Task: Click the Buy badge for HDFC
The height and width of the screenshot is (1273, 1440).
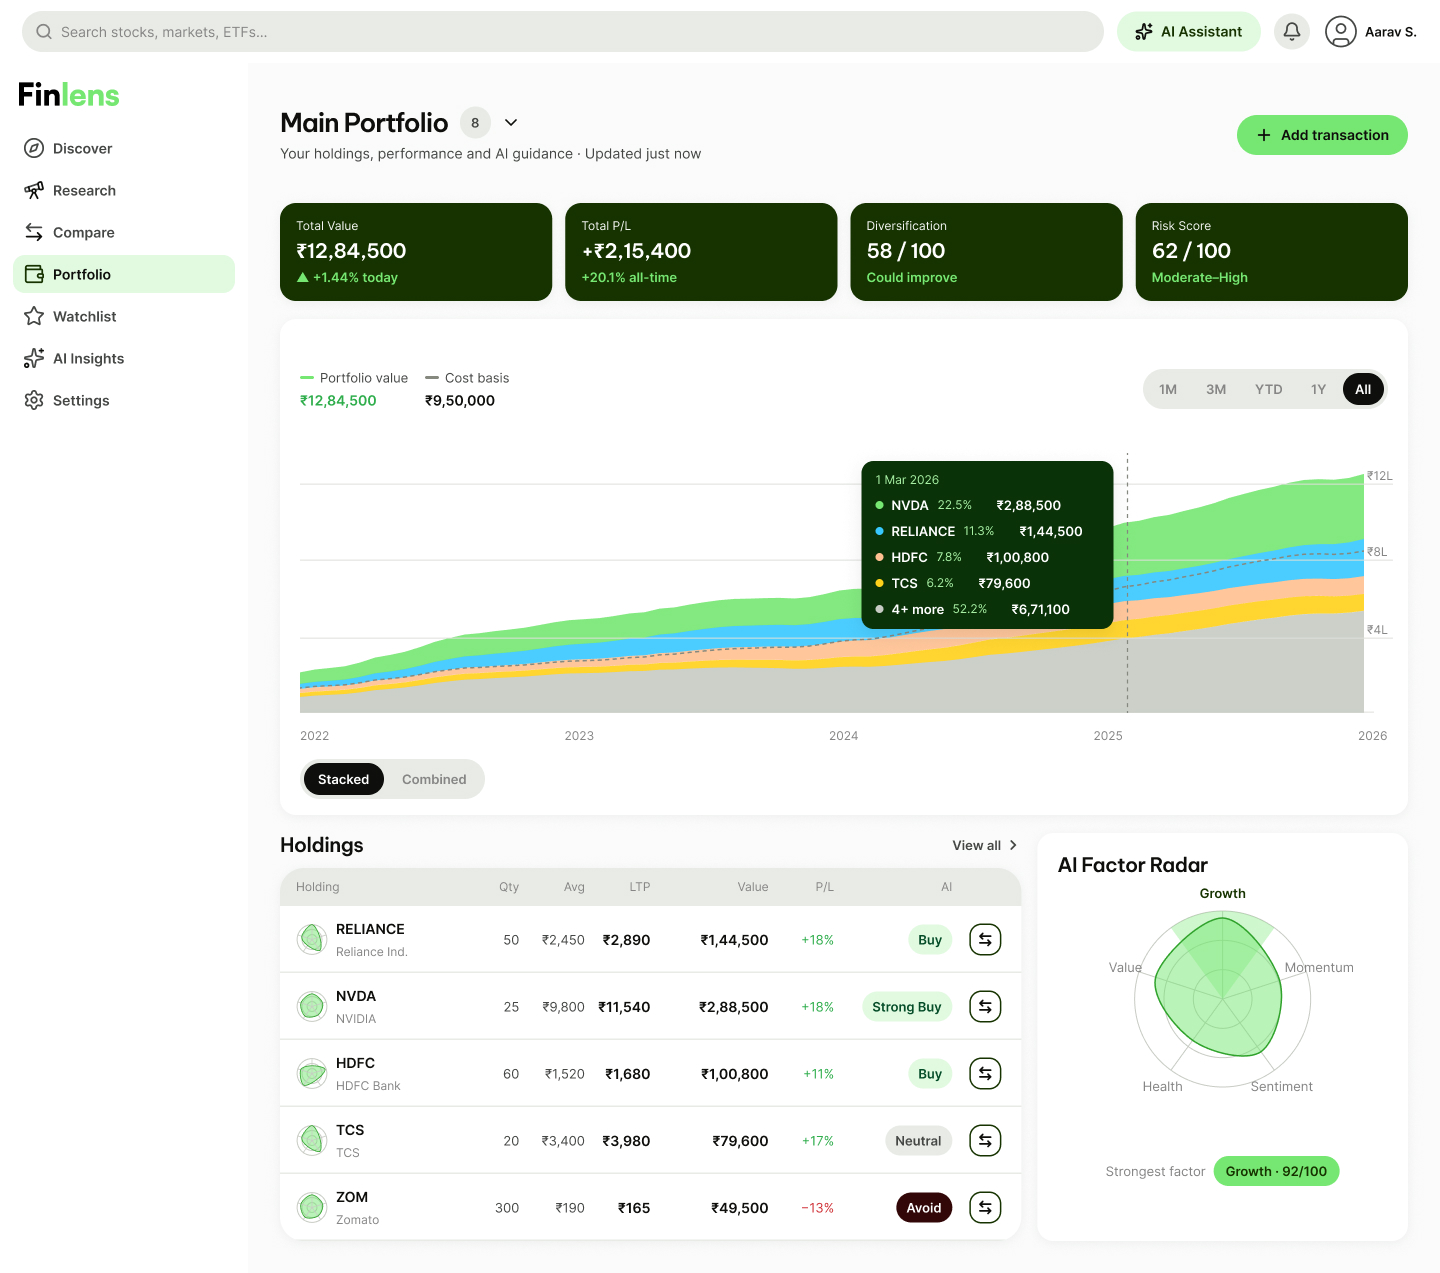Action: coord(930,1074)
